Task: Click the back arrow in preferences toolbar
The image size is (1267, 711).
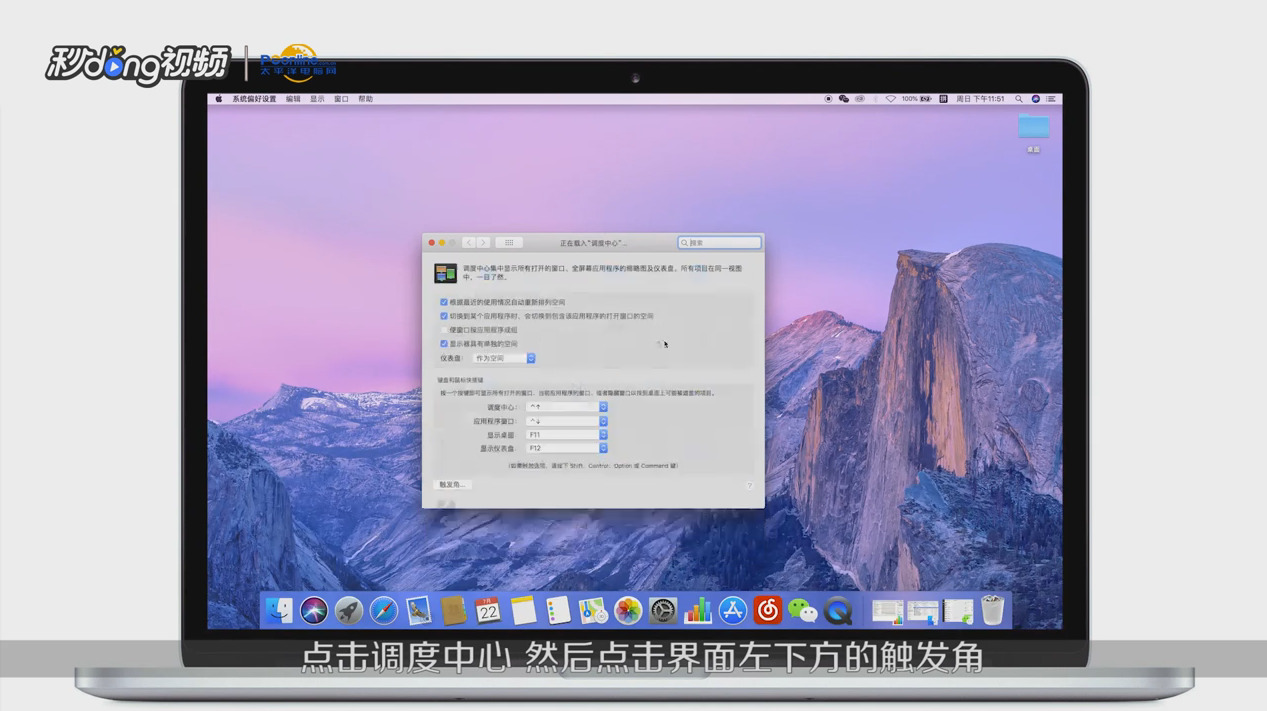Action: coord(468,243)
